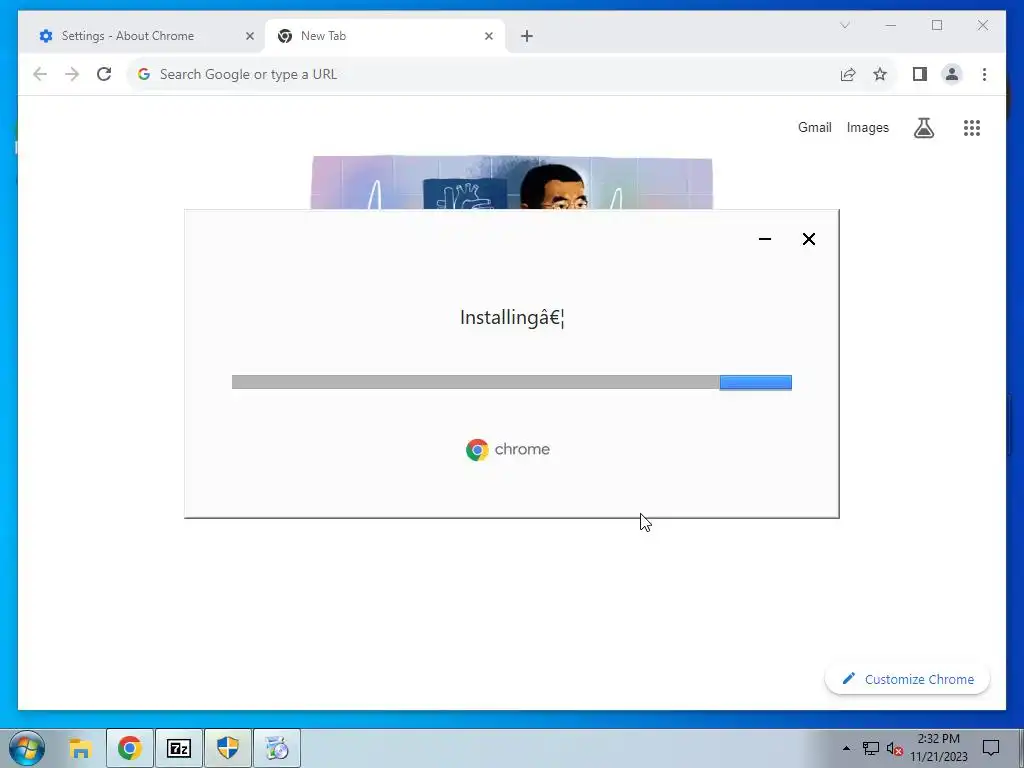
Task: Click the Installing status text
Action: click(511, 317)
